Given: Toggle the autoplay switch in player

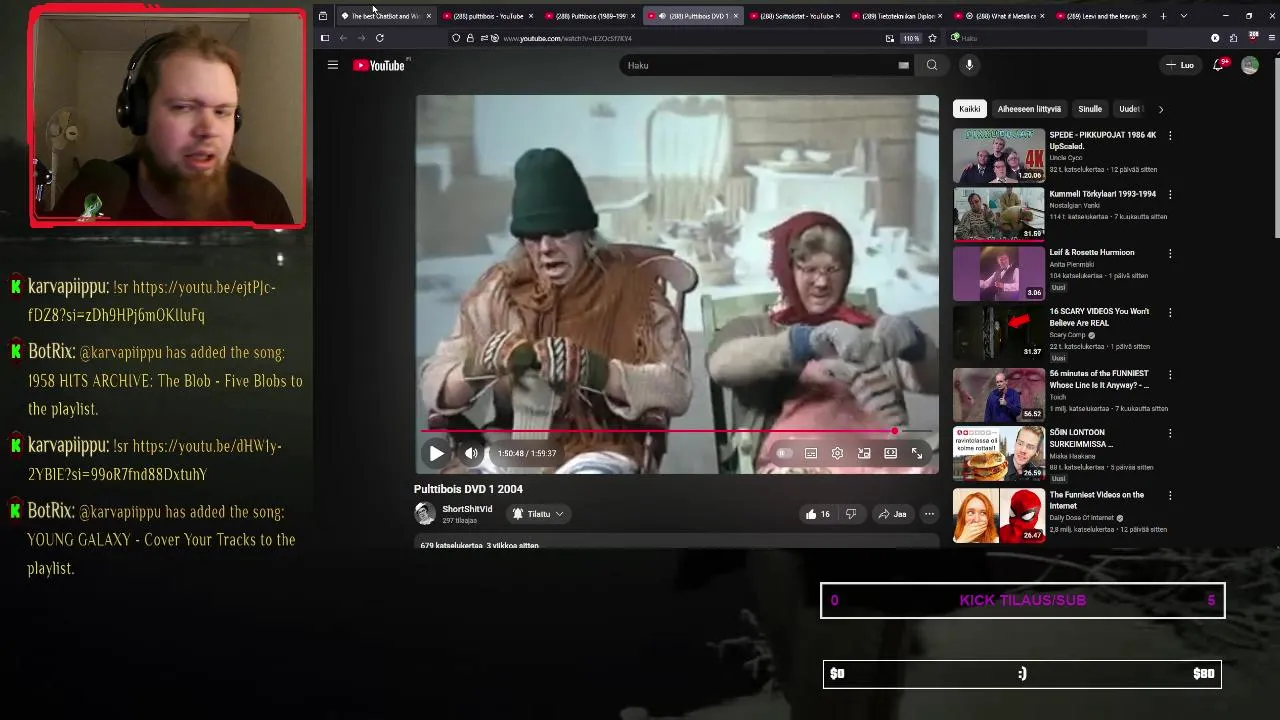Looking at the screenshot, I should pyautogui.click(x=784, y=453).
